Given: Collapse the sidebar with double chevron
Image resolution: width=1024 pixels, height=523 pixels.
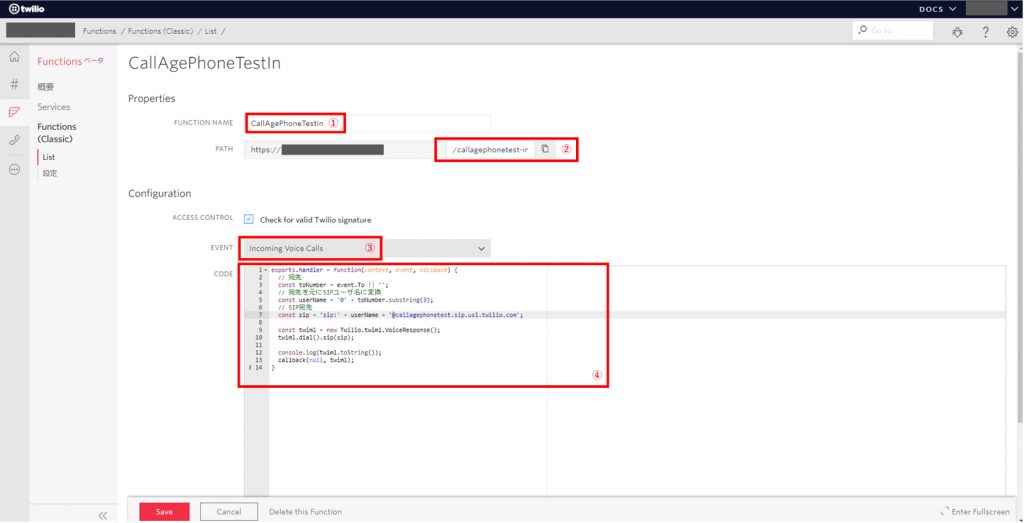Looking at the screenshot, I should 103,515.
